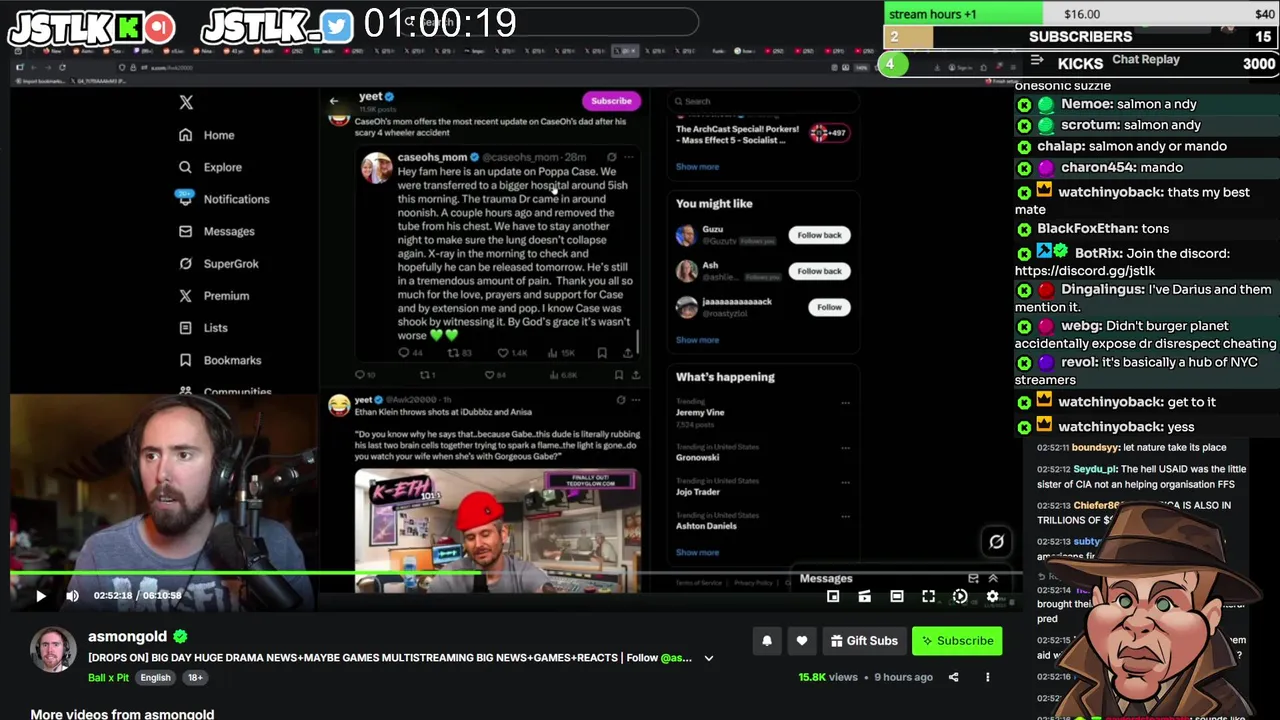The image size is (1280, 720).
Task: Turn on stream notifications with bell
Action: (x=767, y=641)
